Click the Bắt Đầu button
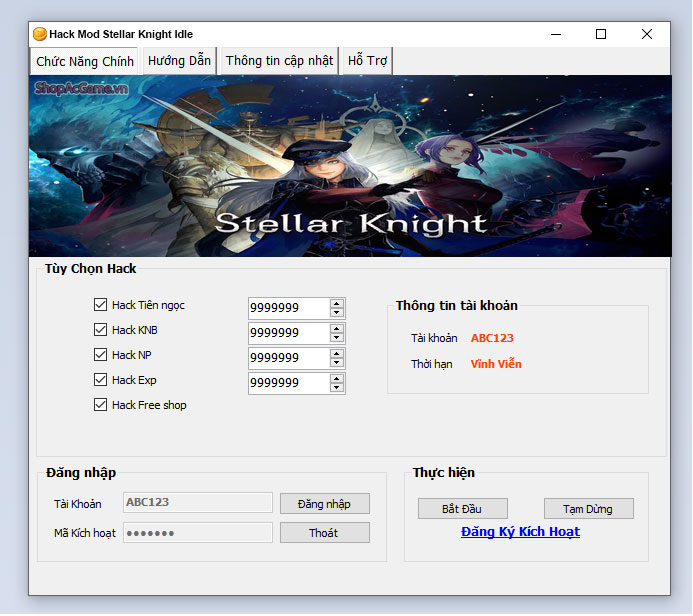Screen dimensions: 693x616 coord(463,509)
